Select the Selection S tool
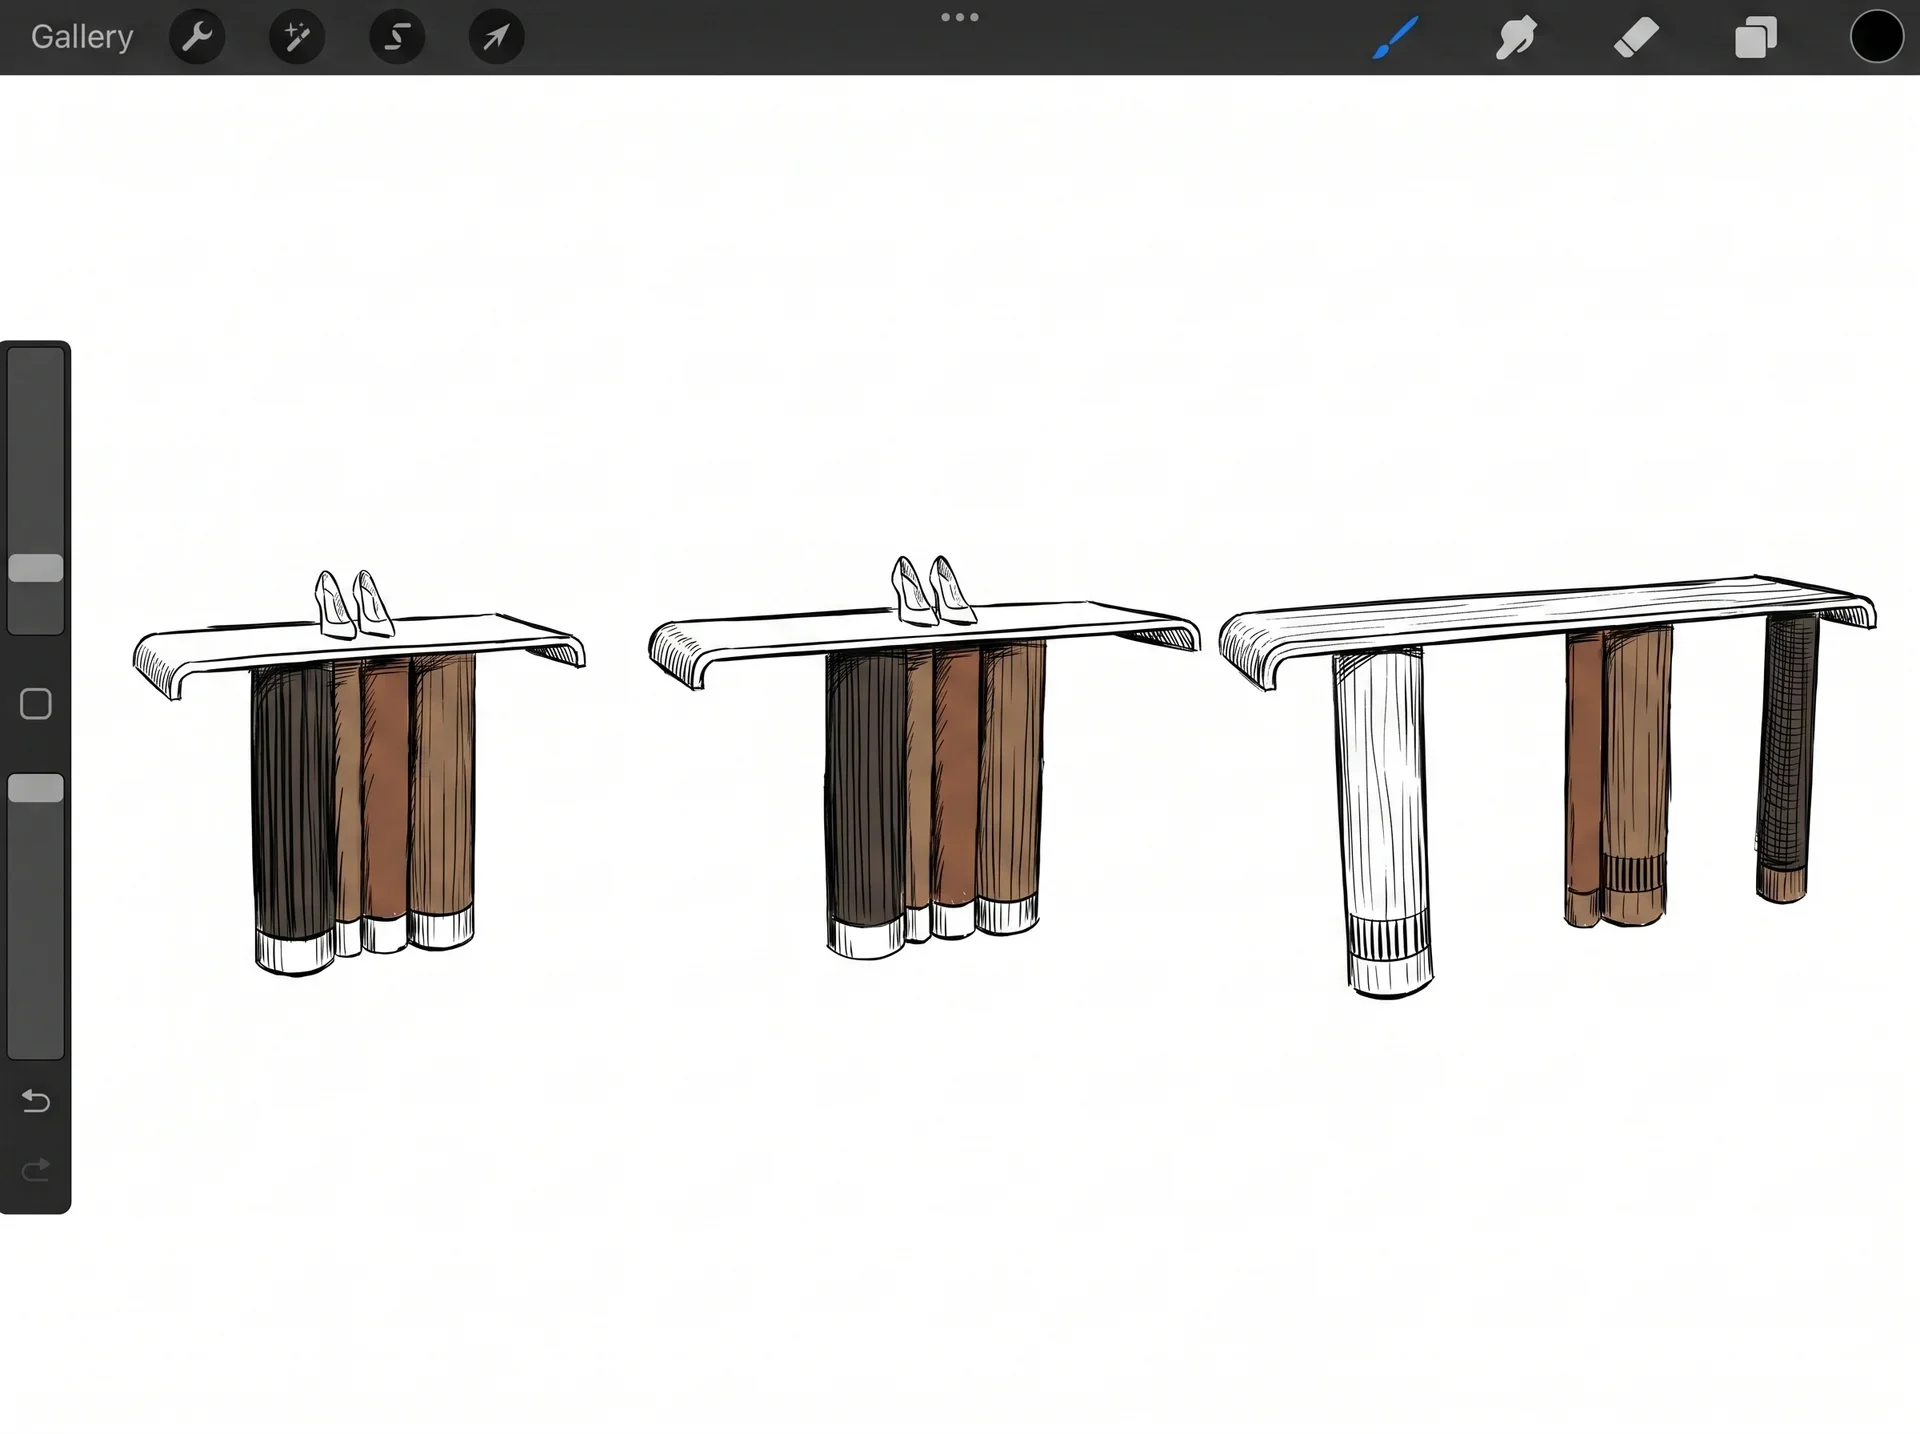1920x1434 pixels. [397, 37]
